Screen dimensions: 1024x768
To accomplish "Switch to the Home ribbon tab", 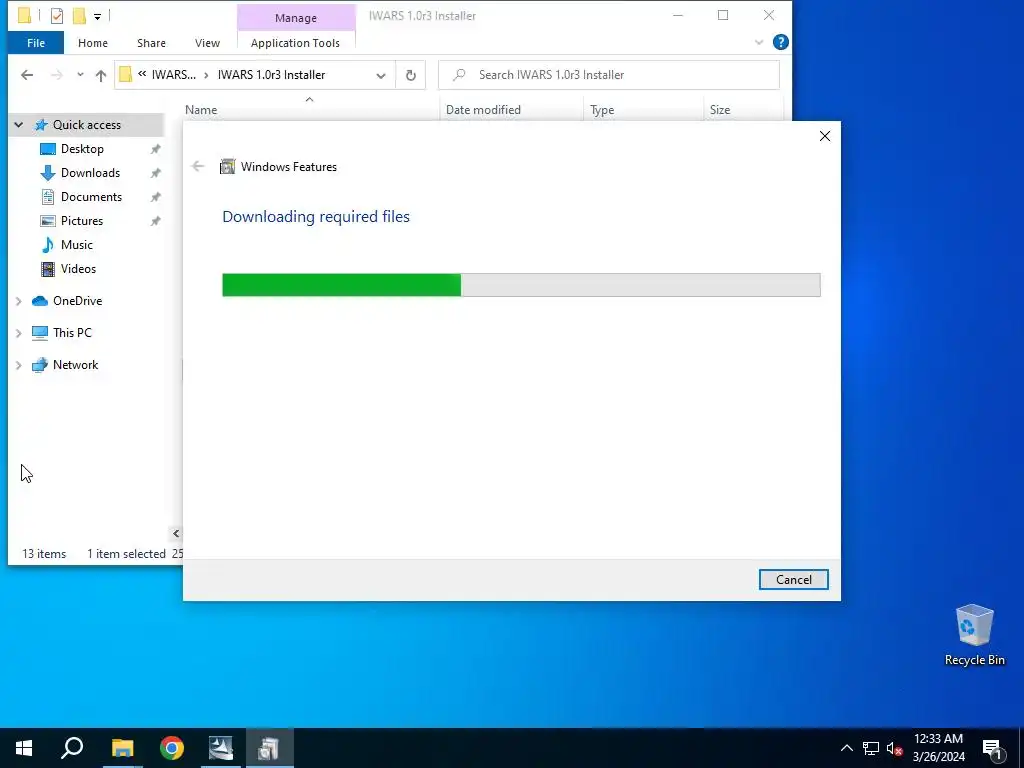I will pyautogui.click(x=93, y=43).
